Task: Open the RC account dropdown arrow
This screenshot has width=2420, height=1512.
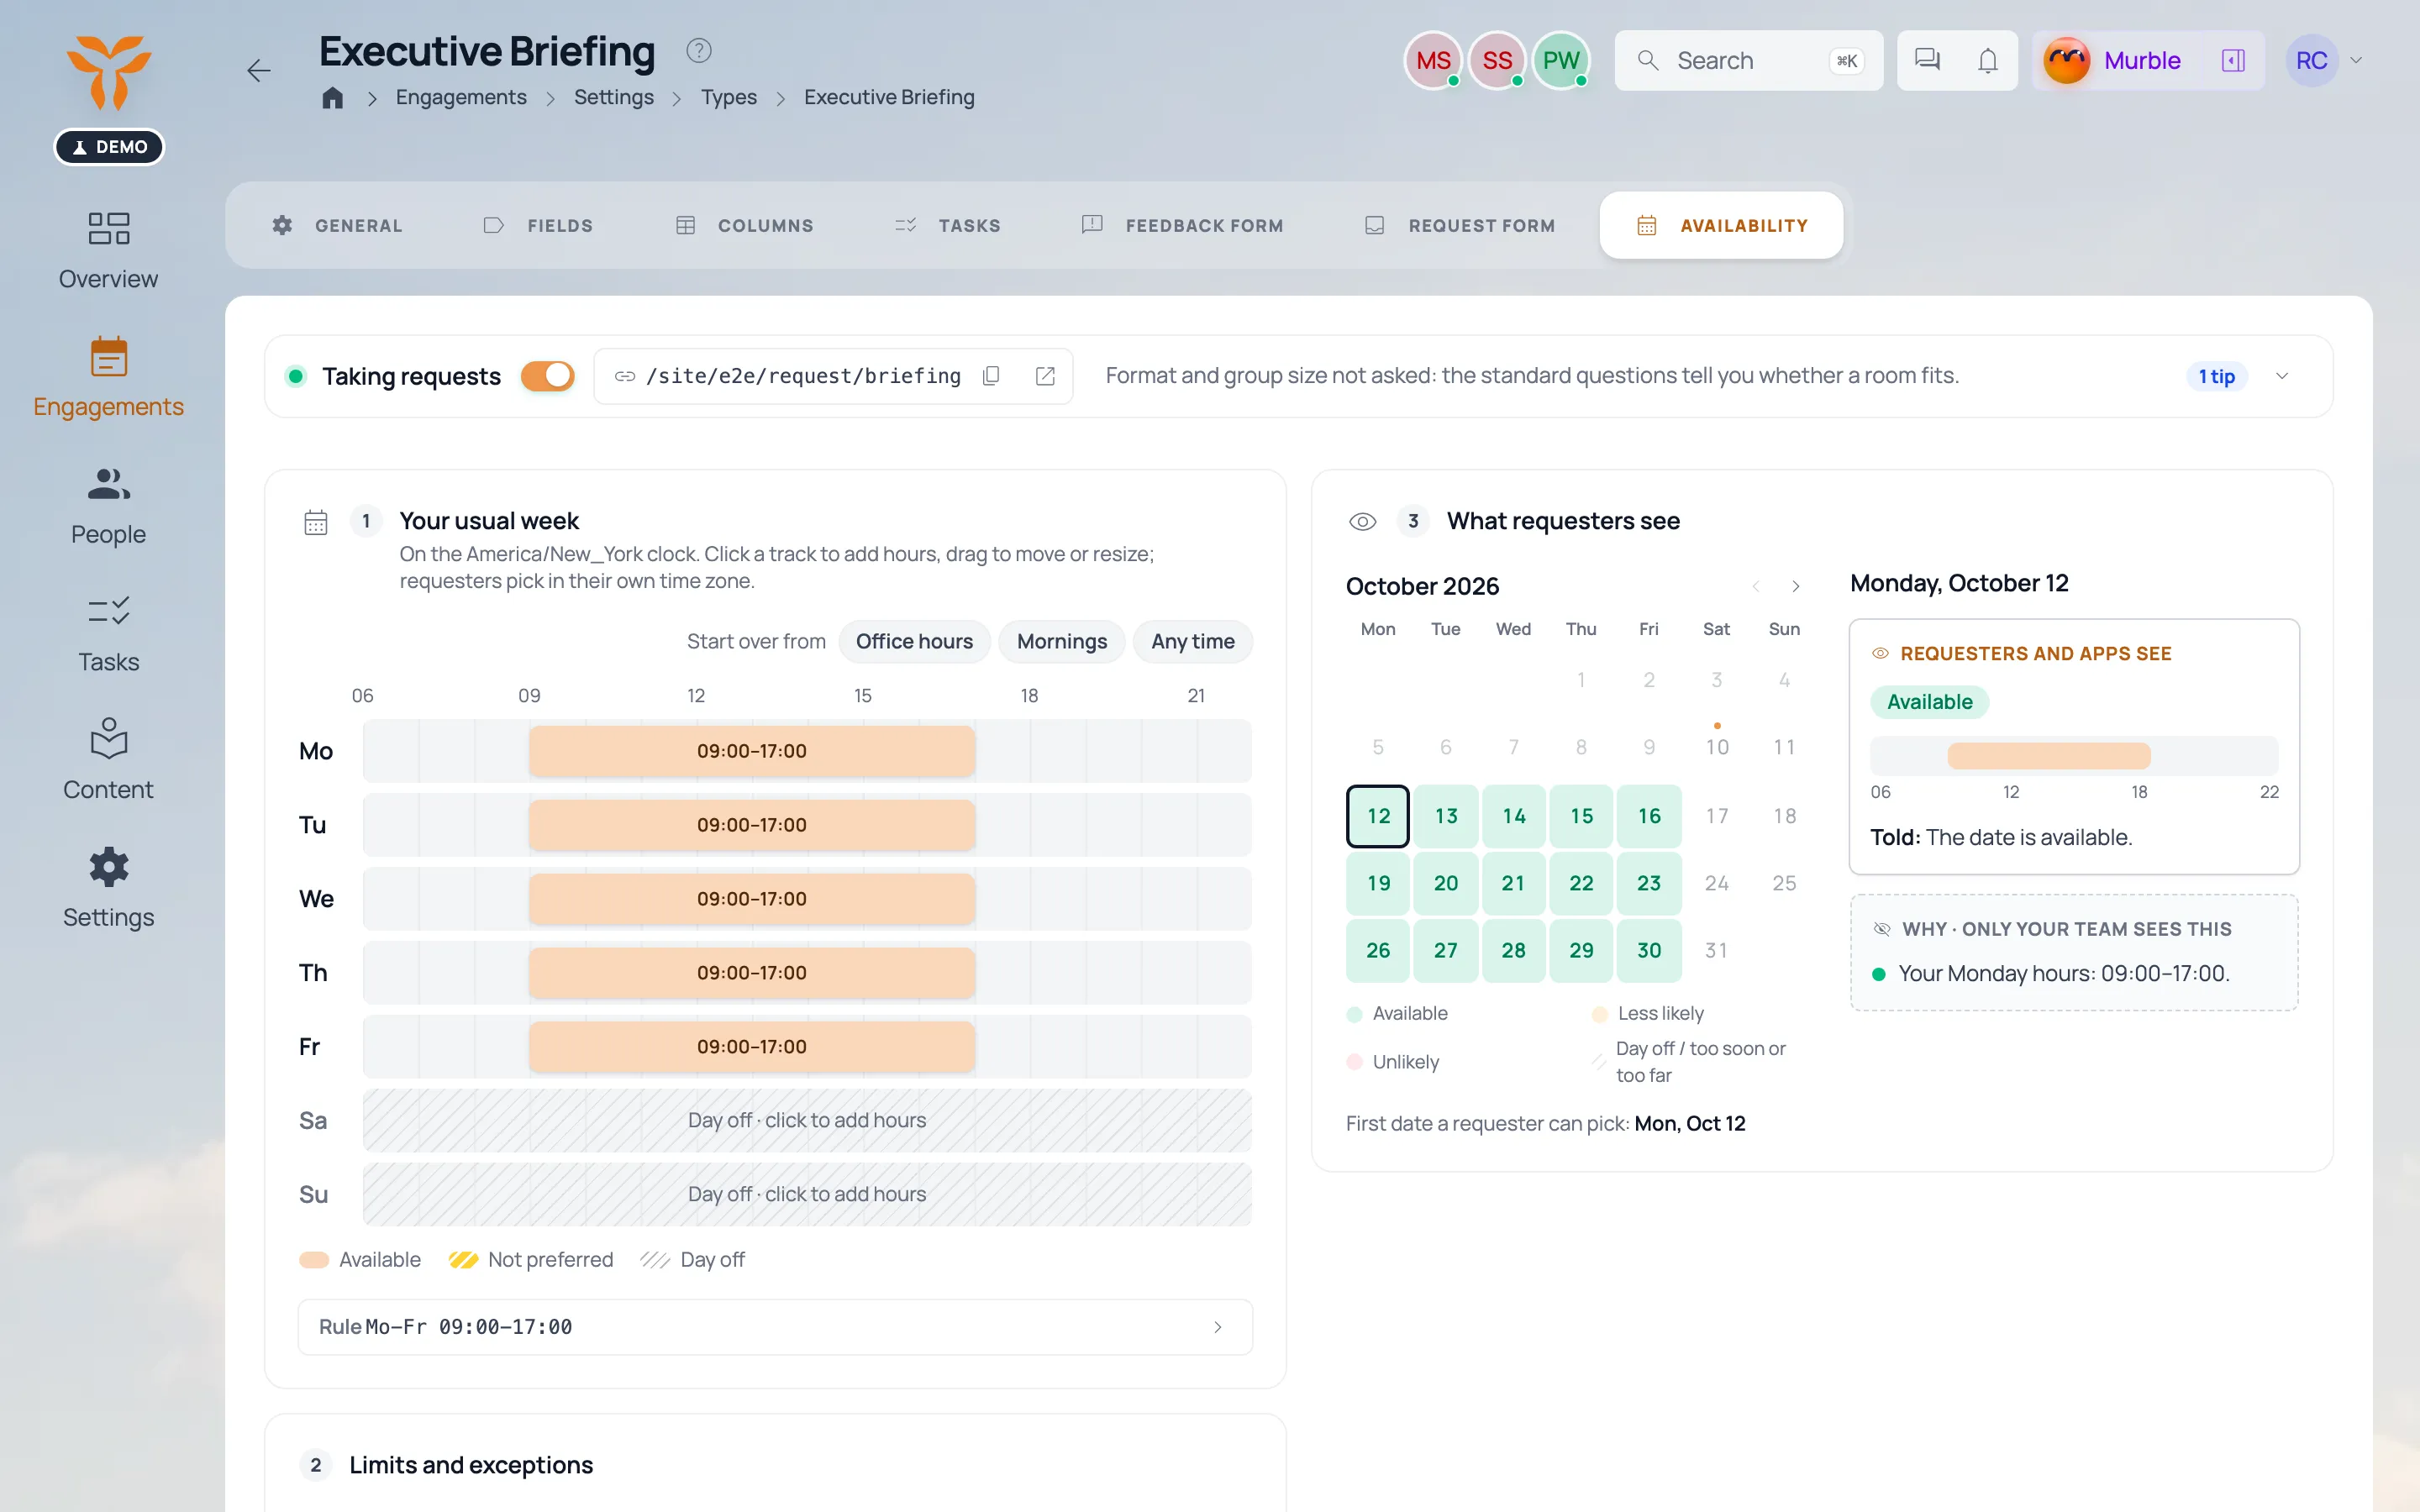Action: [x=2356, y=60]
